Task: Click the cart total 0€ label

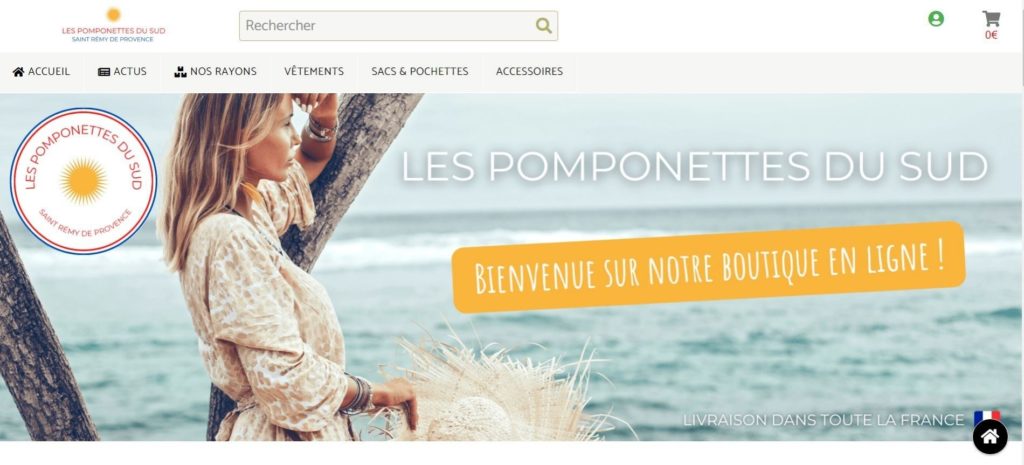Action: coord(991,35)
